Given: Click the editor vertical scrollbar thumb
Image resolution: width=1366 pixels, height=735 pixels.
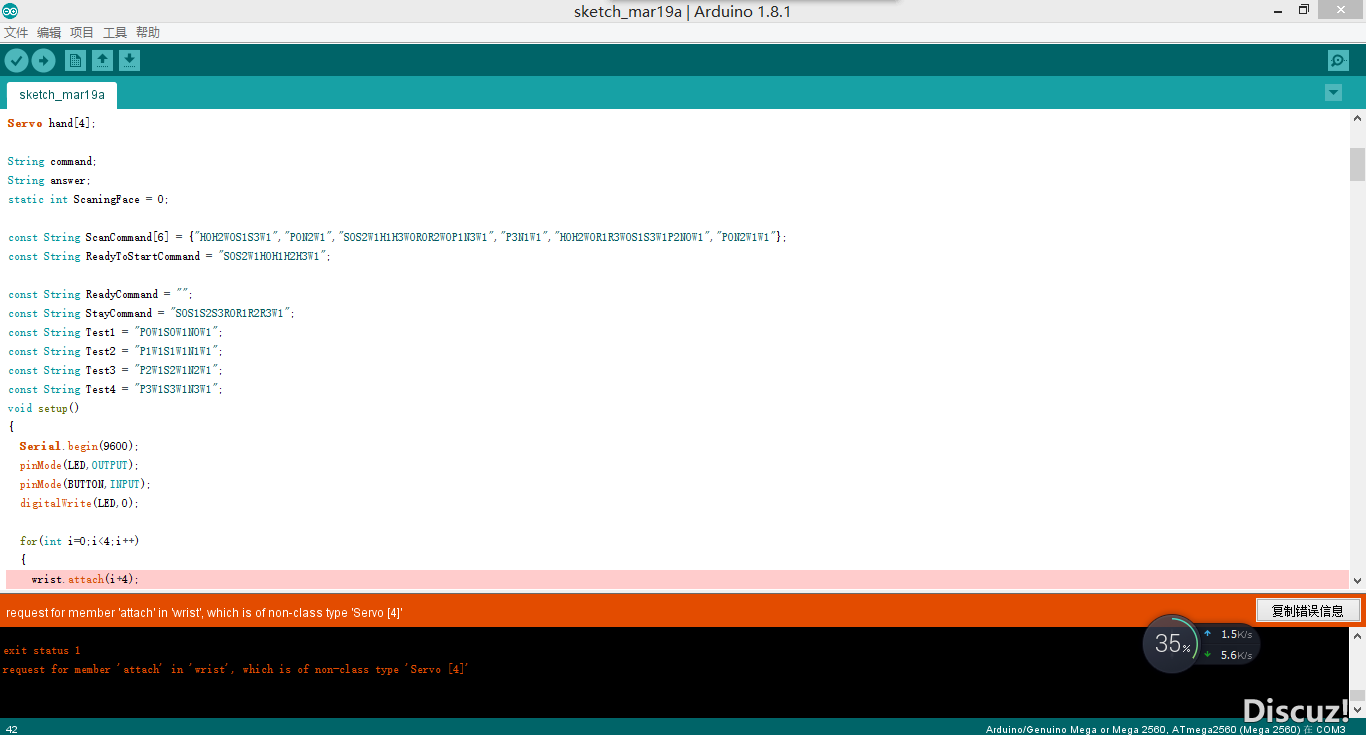Looking at the screenshot, I should pyautogui.click(x=1357, y=164).
